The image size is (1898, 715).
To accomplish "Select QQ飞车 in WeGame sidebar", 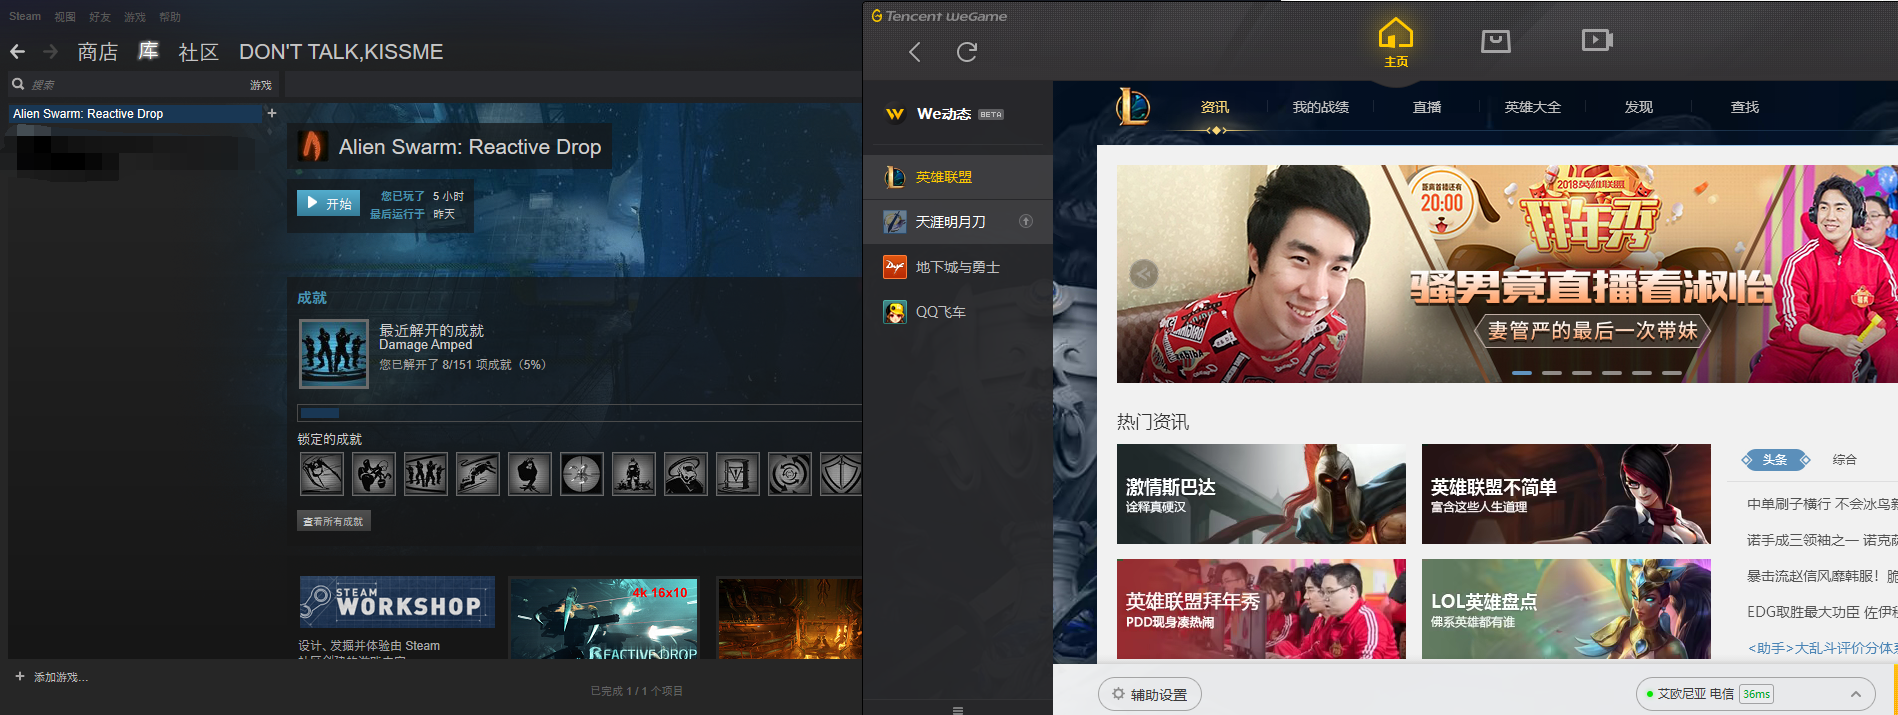I will [958, 312].
